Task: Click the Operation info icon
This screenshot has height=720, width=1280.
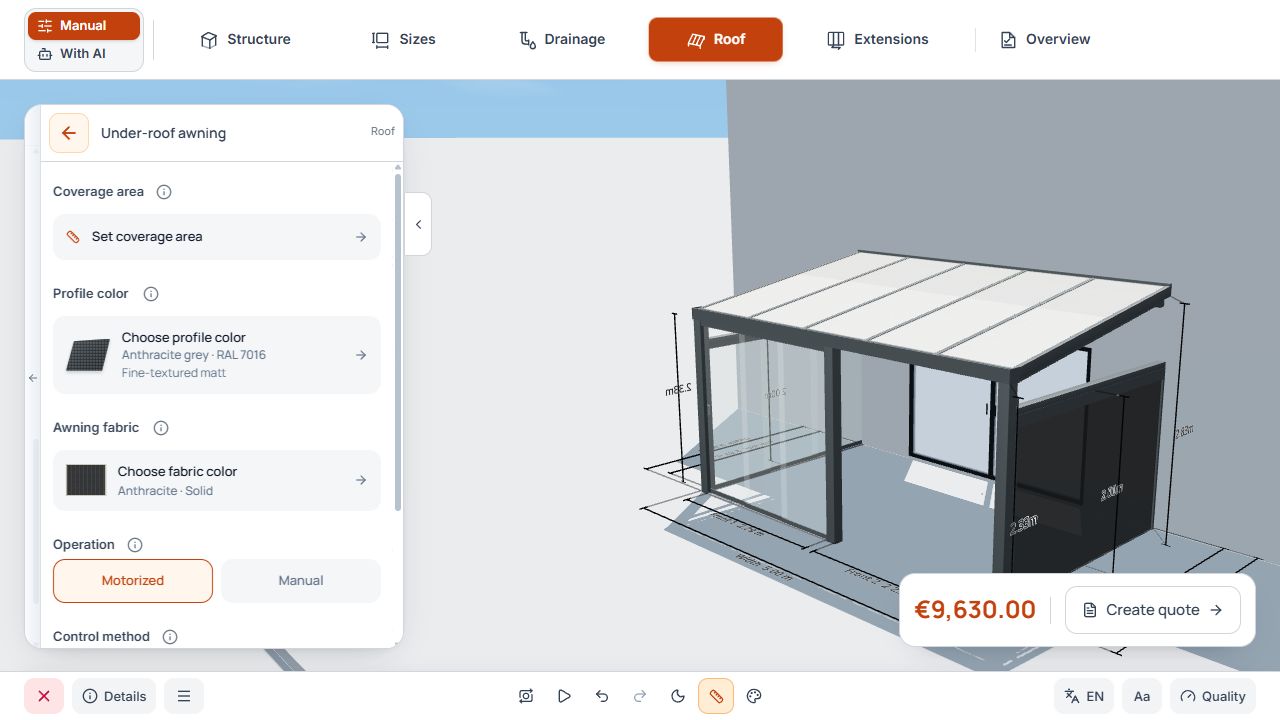Action: 135,545
